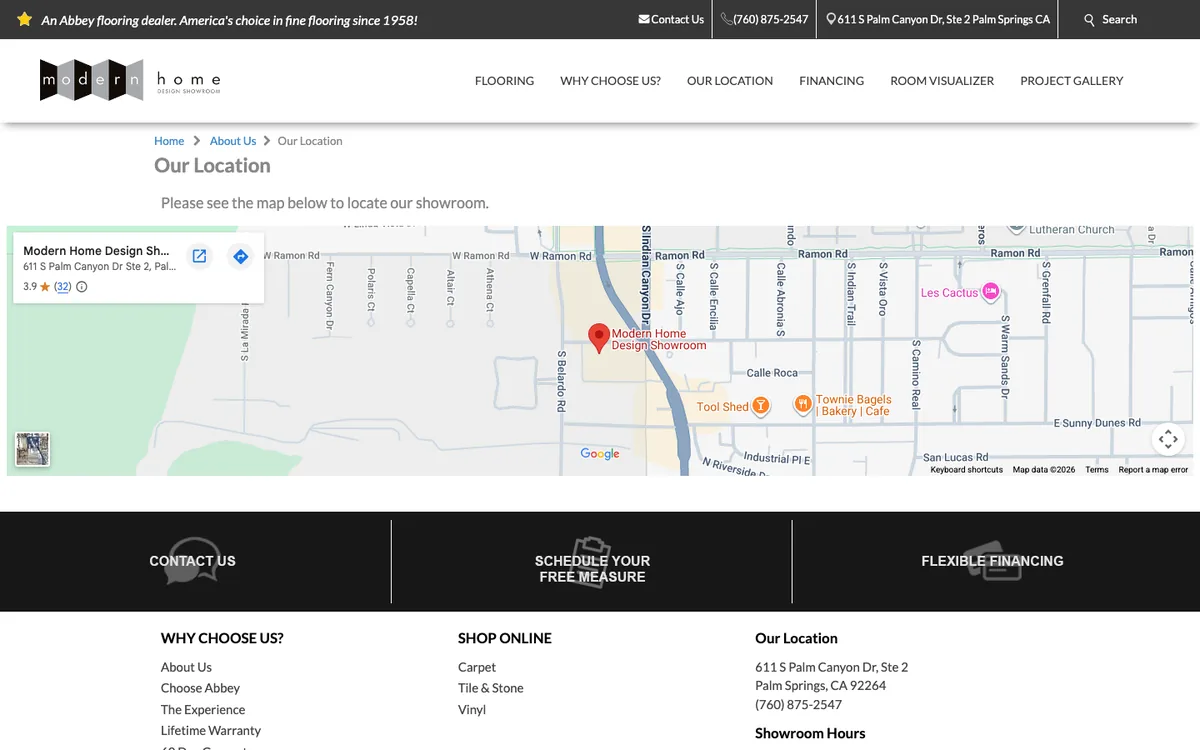The width and height of the screenshot is (1200, 750).
Task: Open map camera controls button
Action: (1168, 439)
